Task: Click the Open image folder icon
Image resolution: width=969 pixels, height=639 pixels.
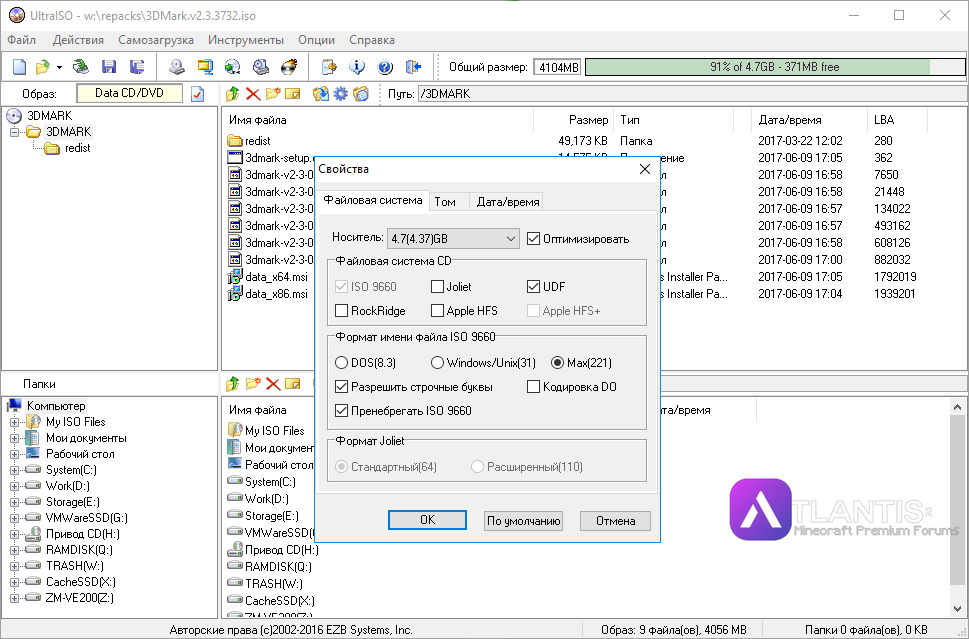Action: [42, 67]
